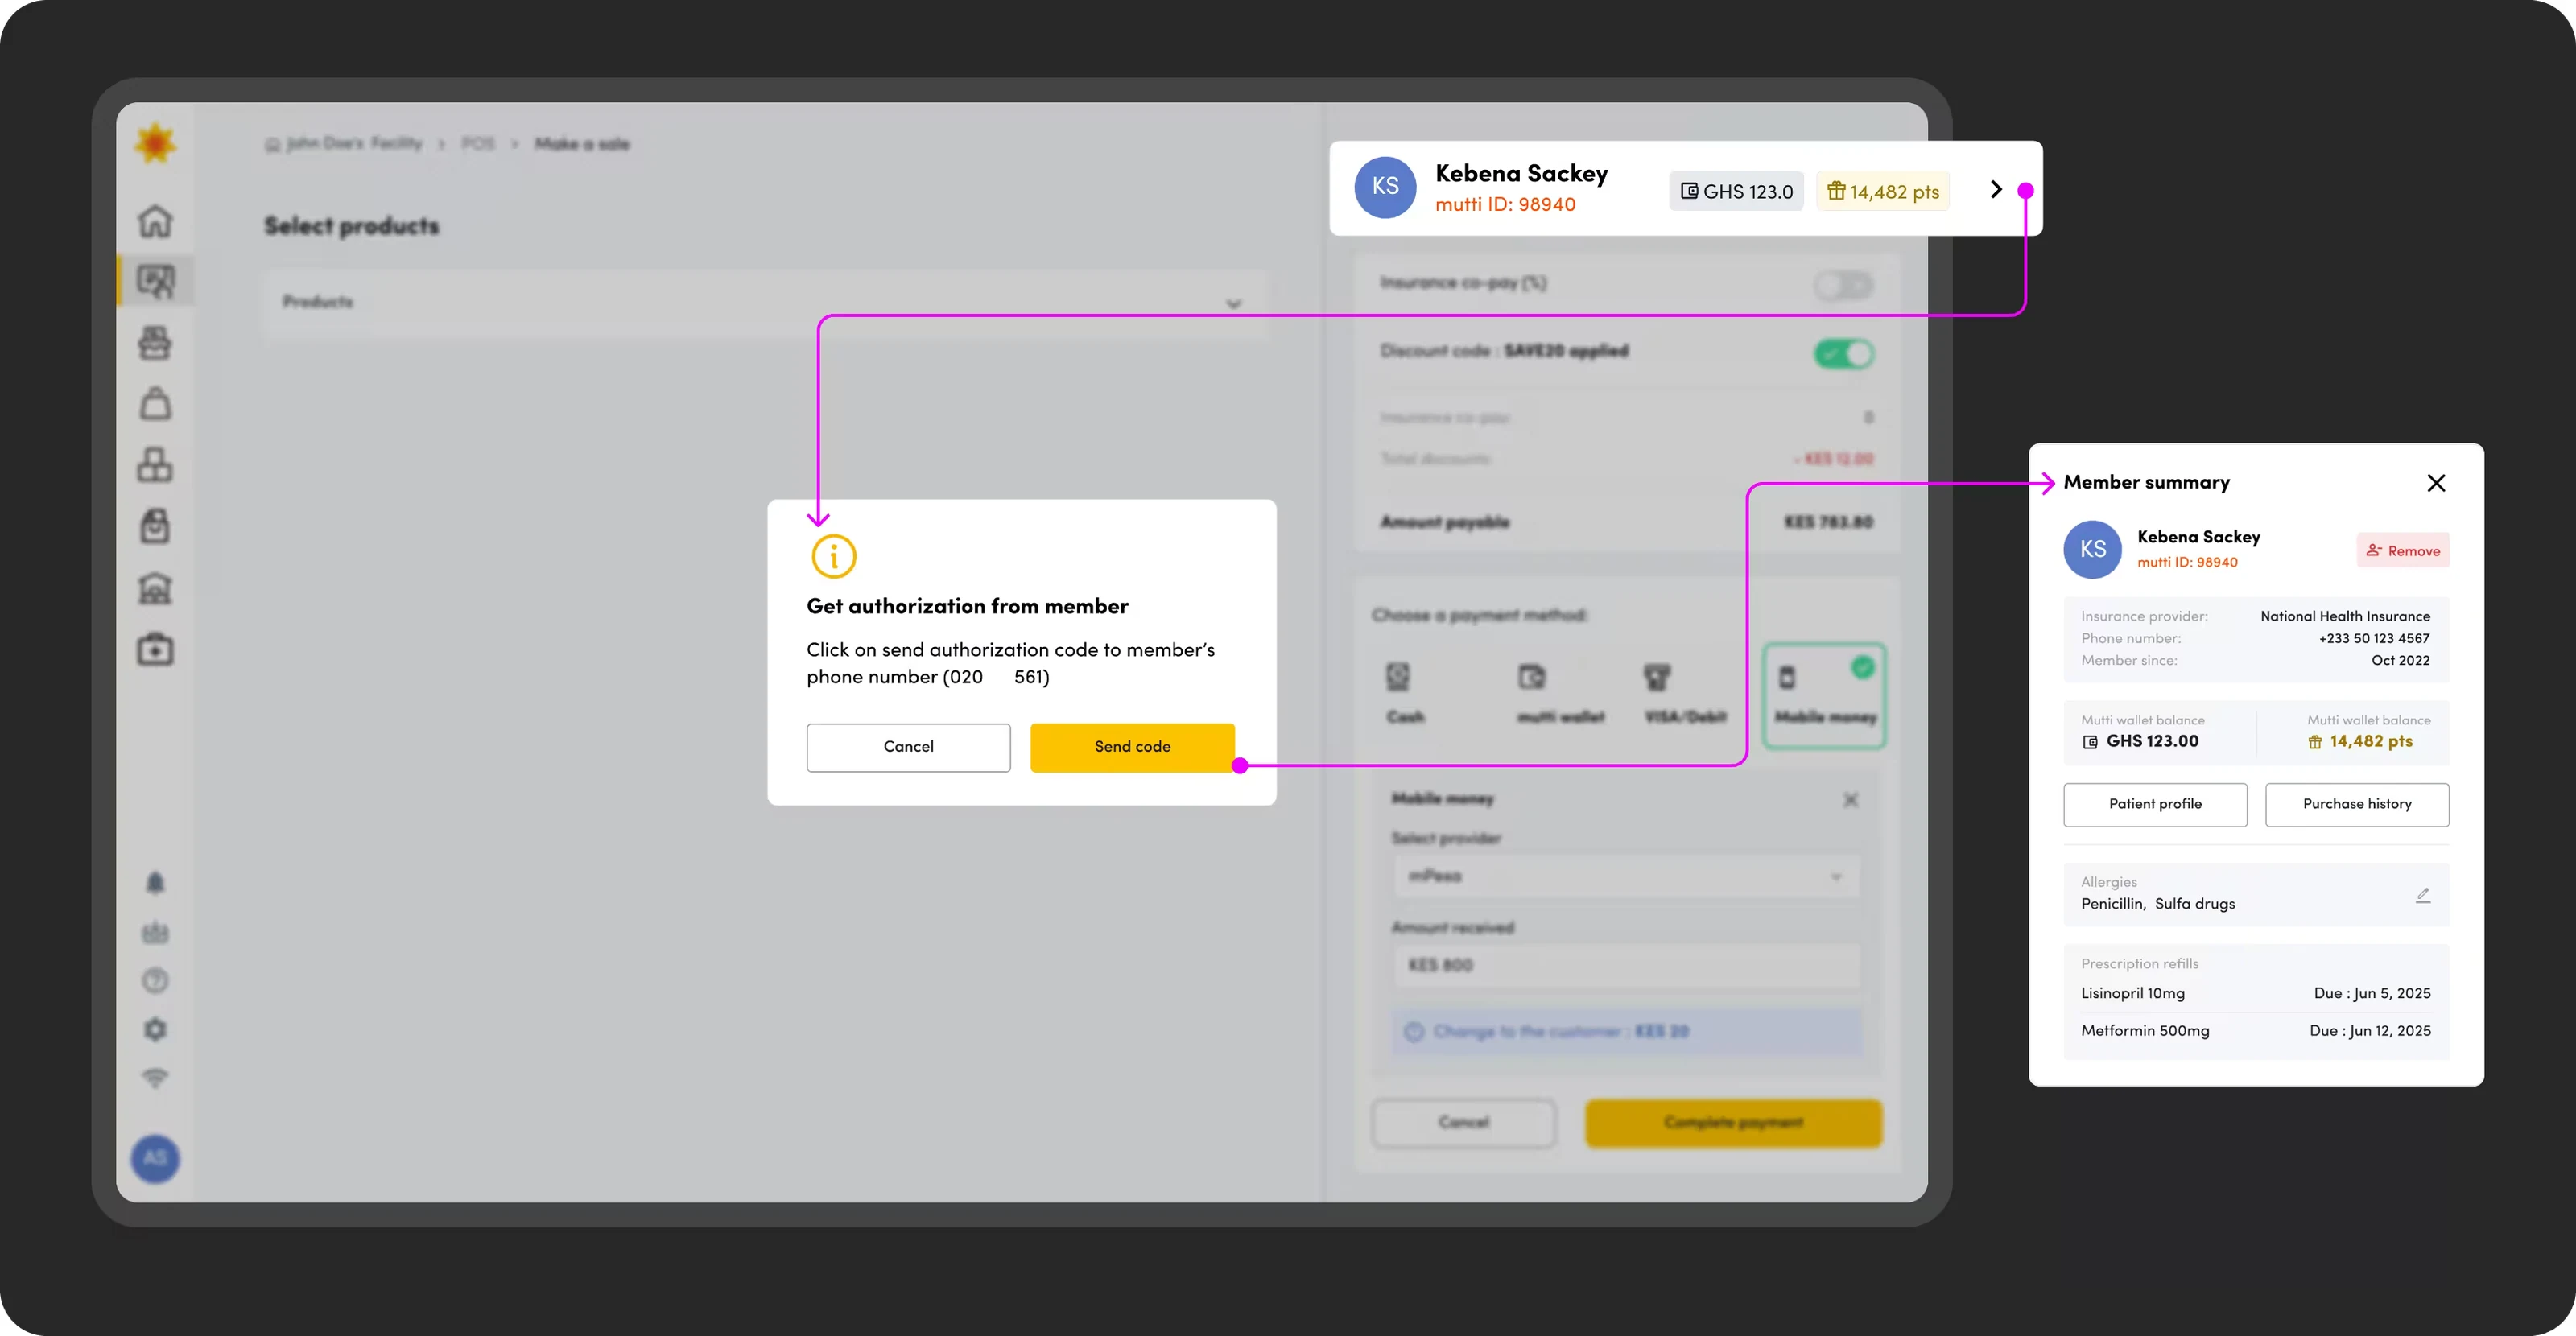Open the settings gear icon in sidebar

(x=155, y=1029)
